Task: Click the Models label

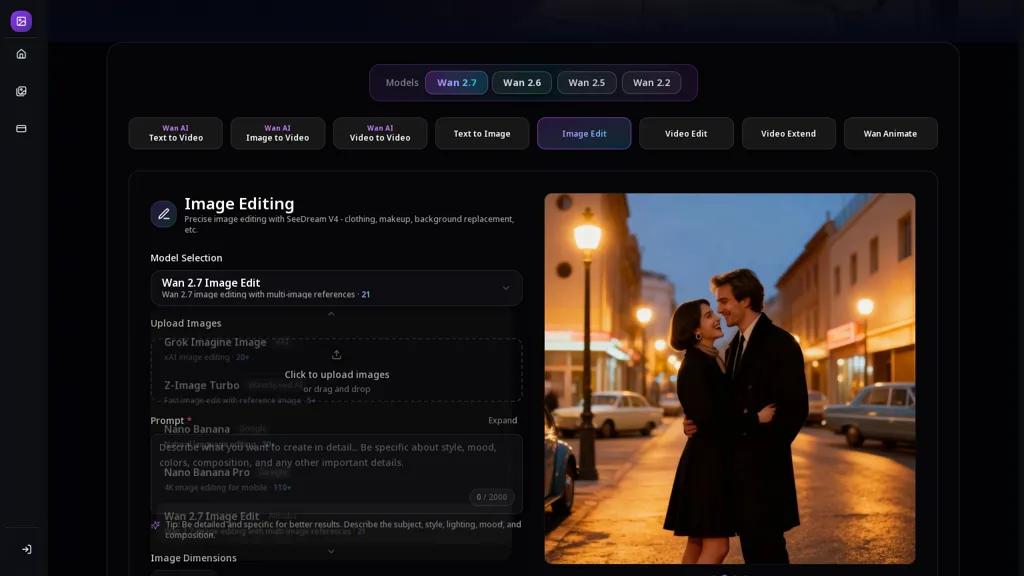Action: click(402, 83)
